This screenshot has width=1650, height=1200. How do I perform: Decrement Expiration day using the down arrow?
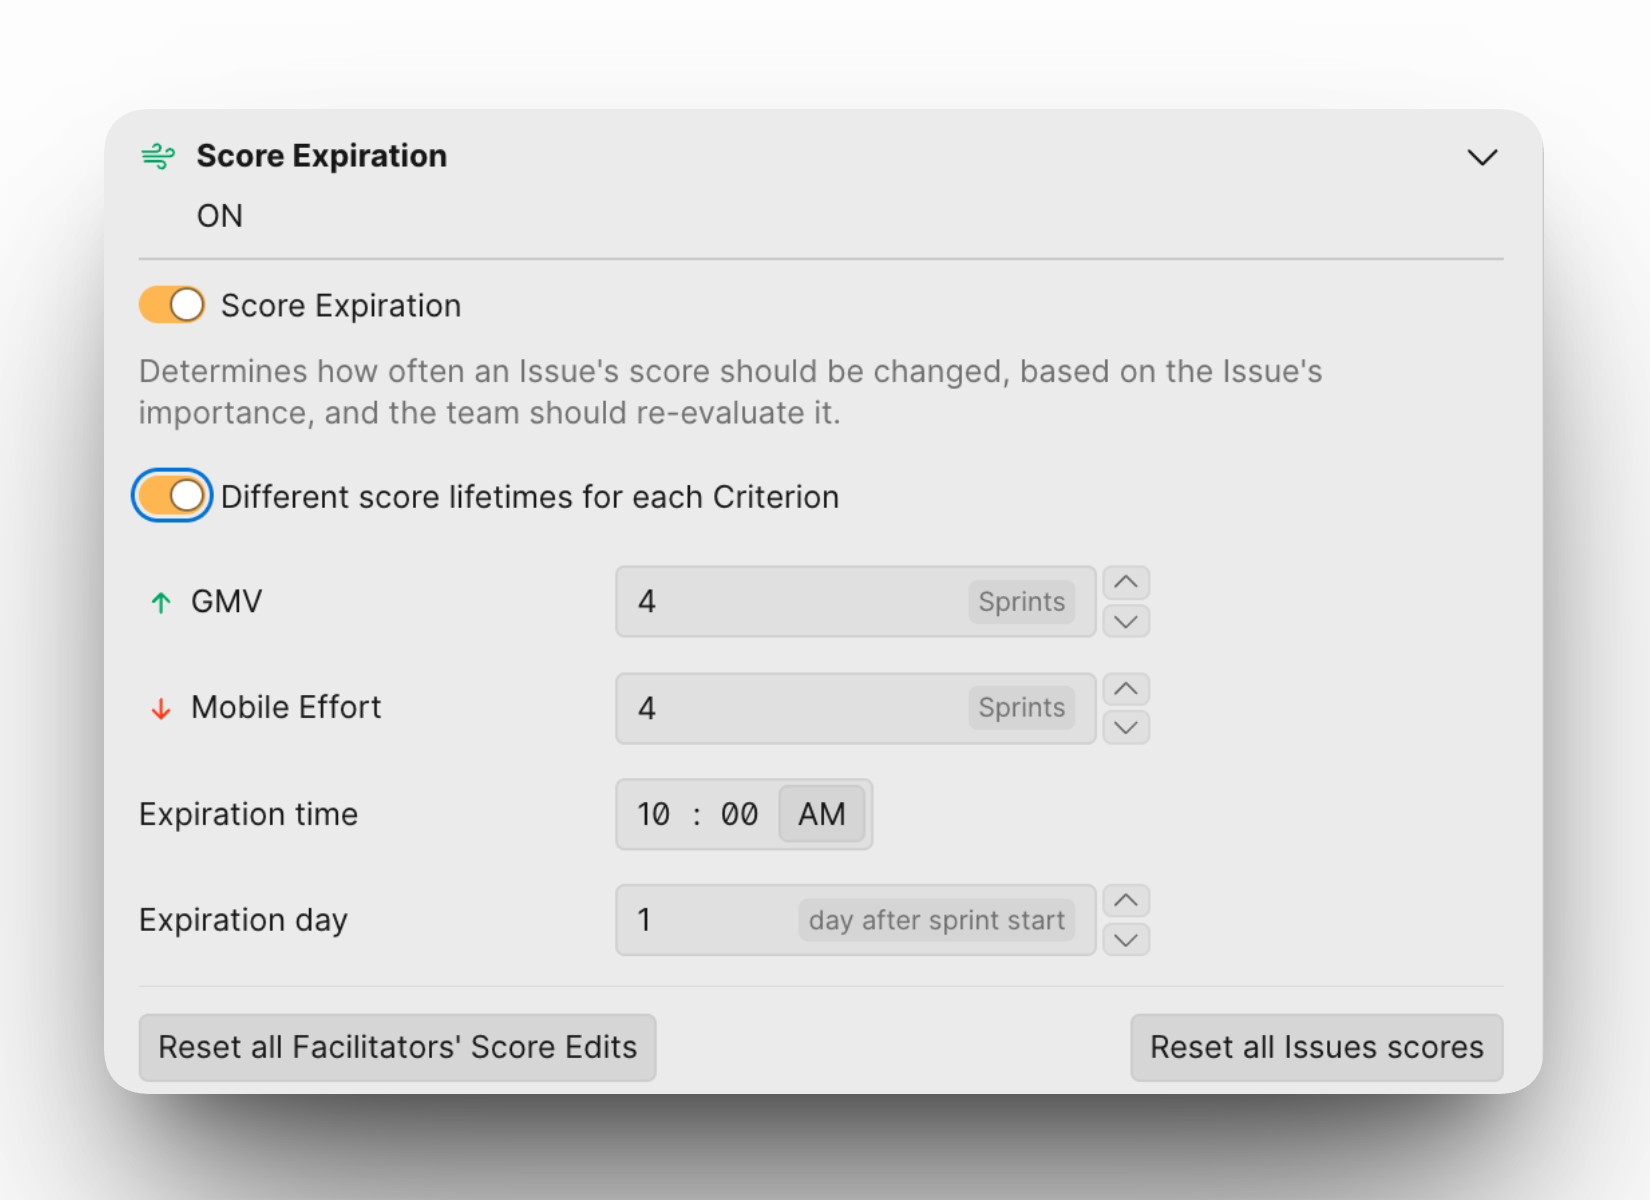coord(1126,940)
